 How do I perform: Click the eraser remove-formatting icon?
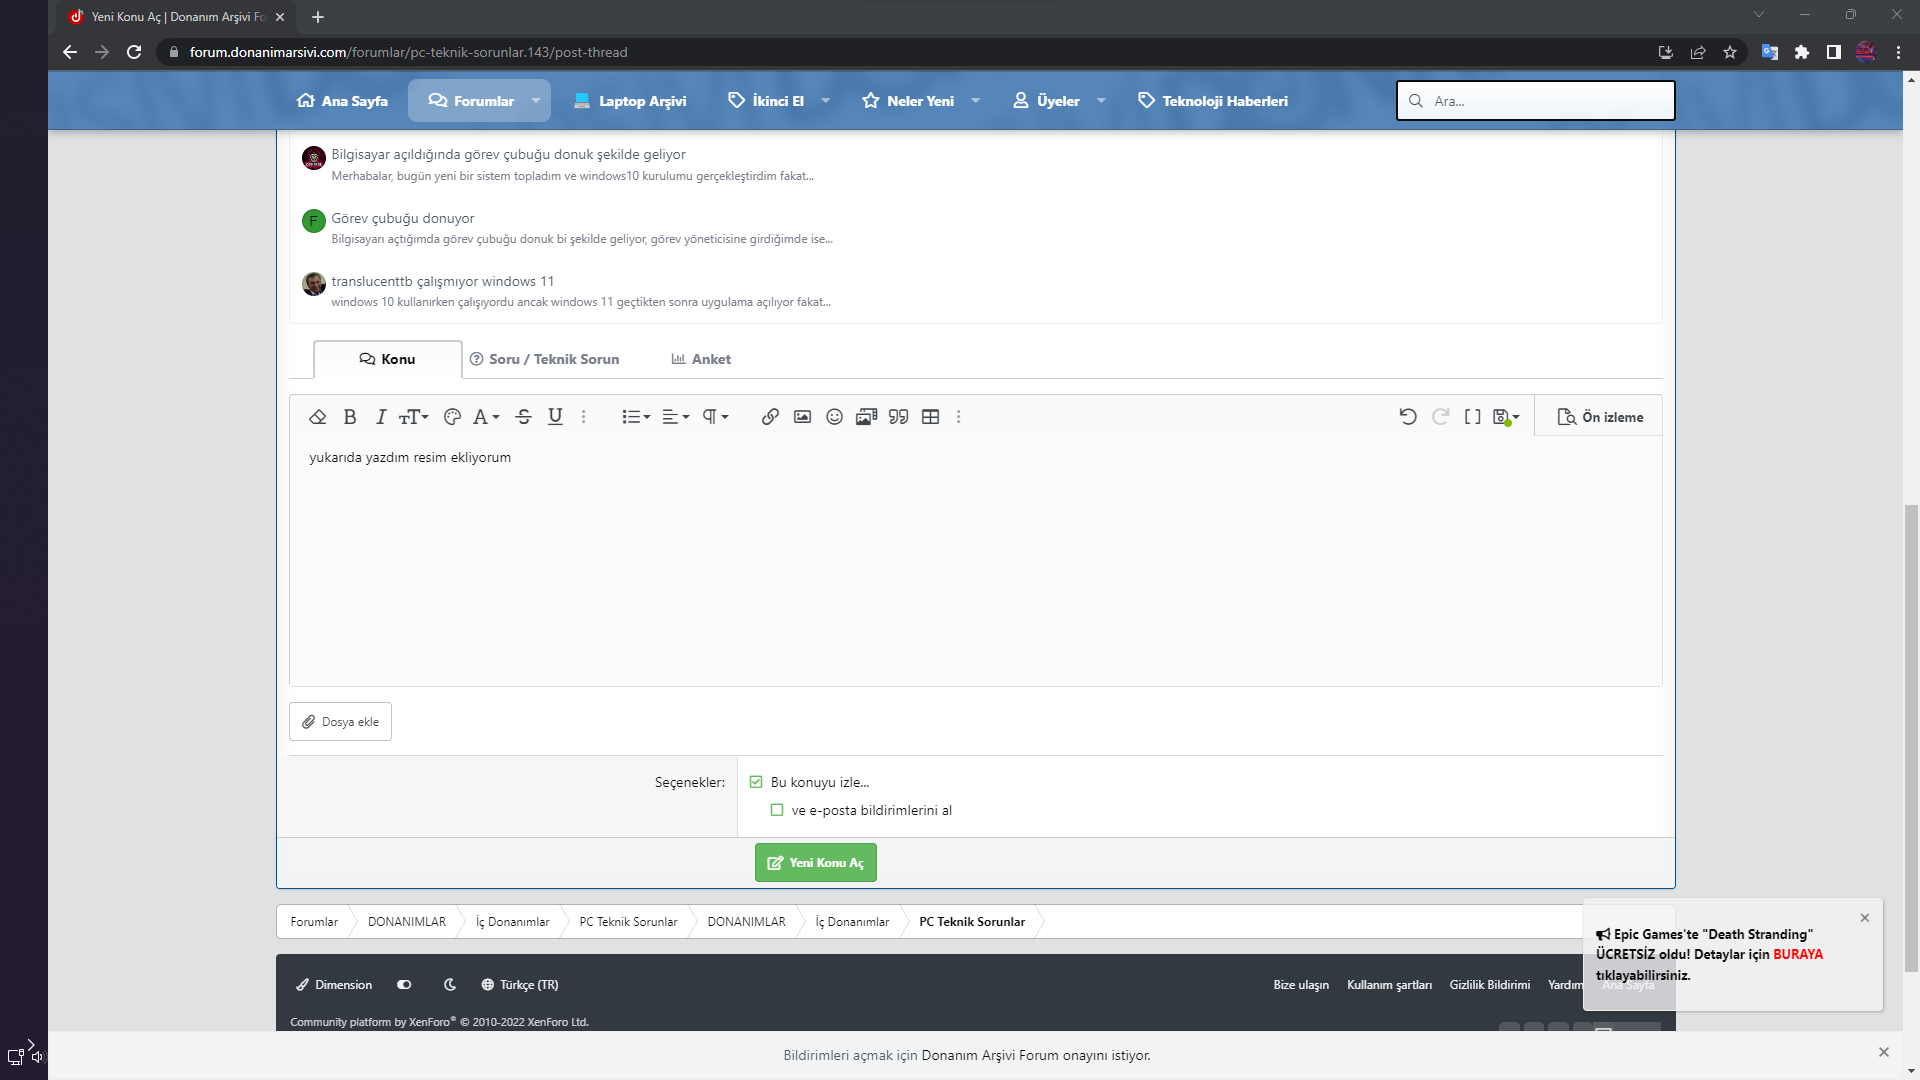point(318,417)
